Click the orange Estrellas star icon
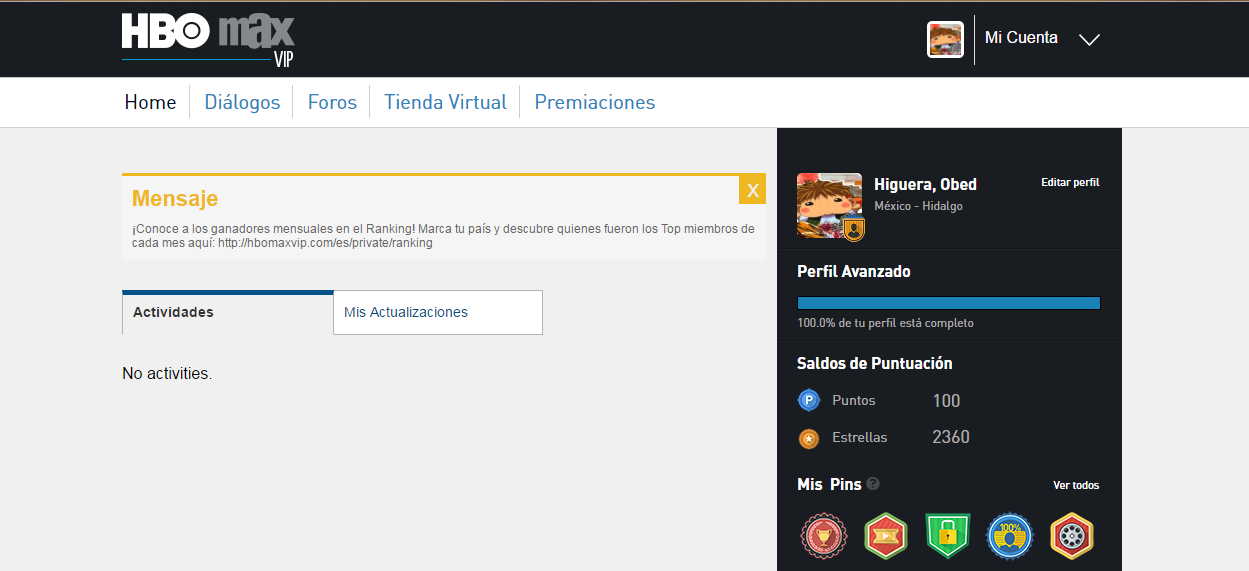This screenshot has width=1249, height=571. (x=808, y=438)
